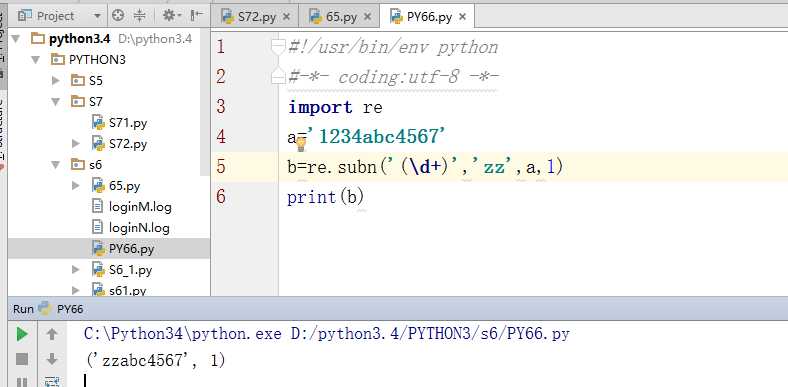Click the loginN.log text file icon
This screenshot has height=387, width=788.
pyautogui.click(x=98, y=227)
